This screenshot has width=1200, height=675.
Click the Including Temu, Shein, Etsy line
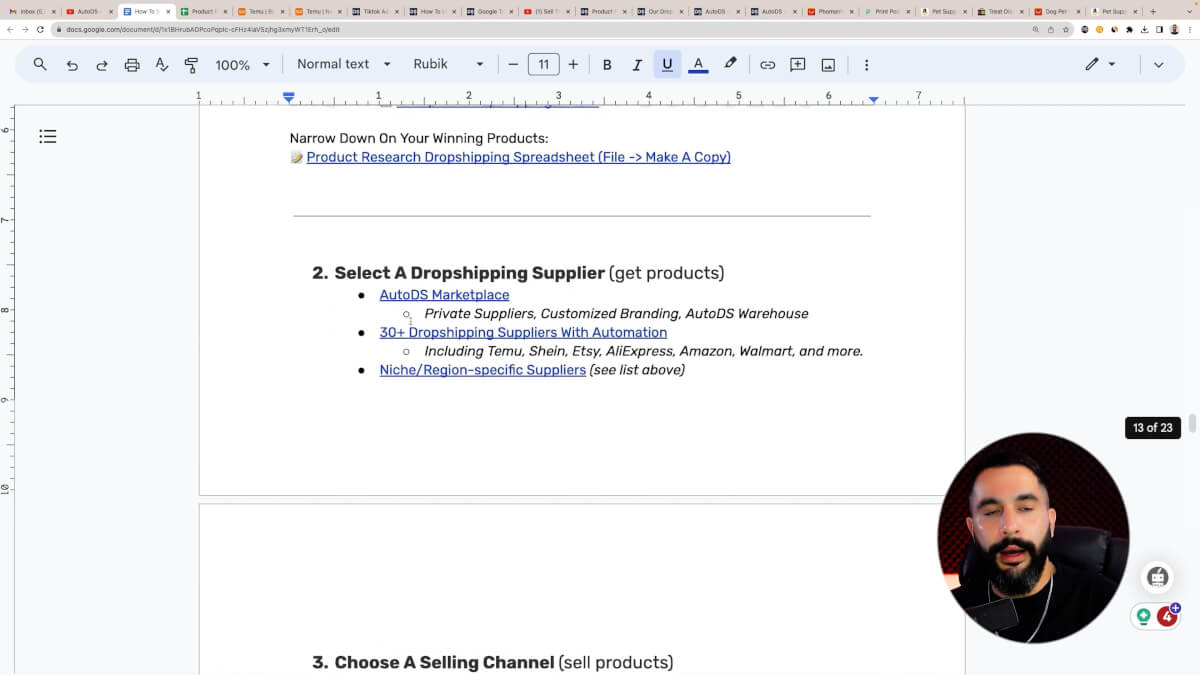(x=643, y=351)
